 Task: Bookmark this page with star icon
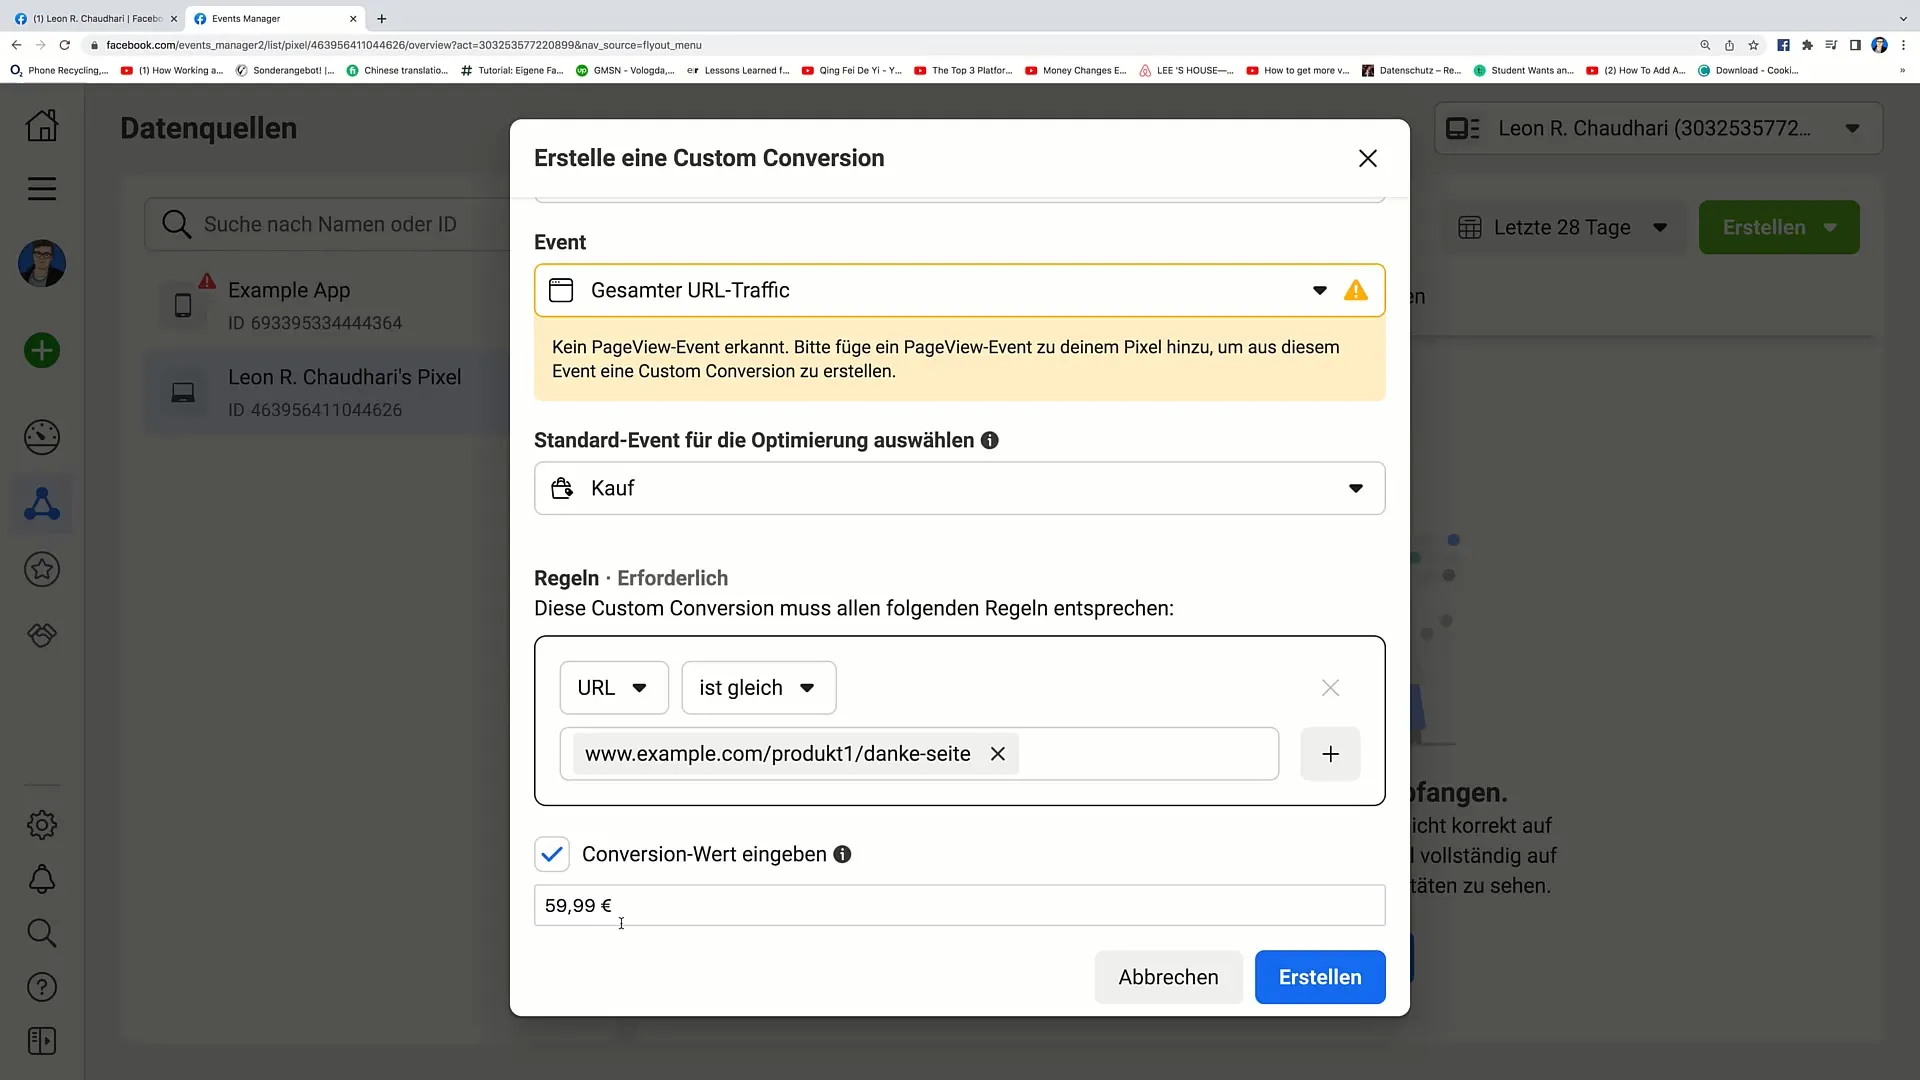[x=1753, y=45]
